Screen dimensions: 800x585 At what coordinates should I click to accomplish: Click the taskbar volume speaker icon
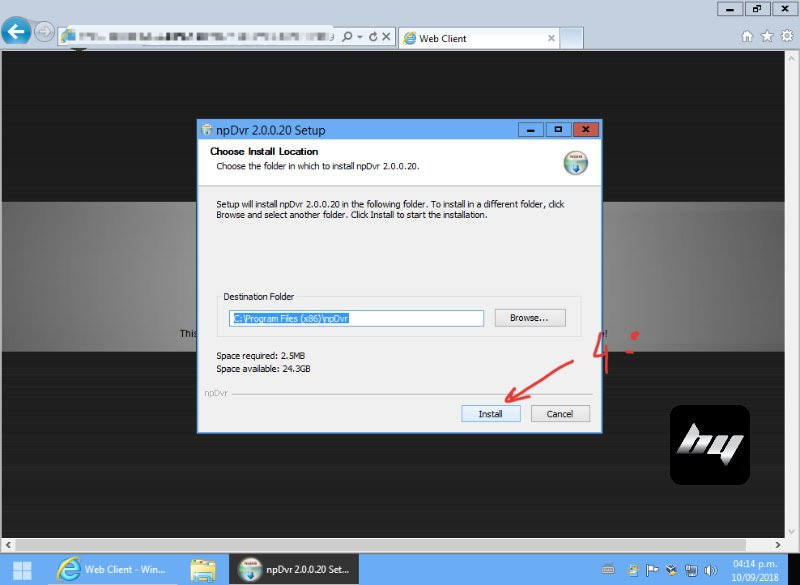(x=710, y=570)
